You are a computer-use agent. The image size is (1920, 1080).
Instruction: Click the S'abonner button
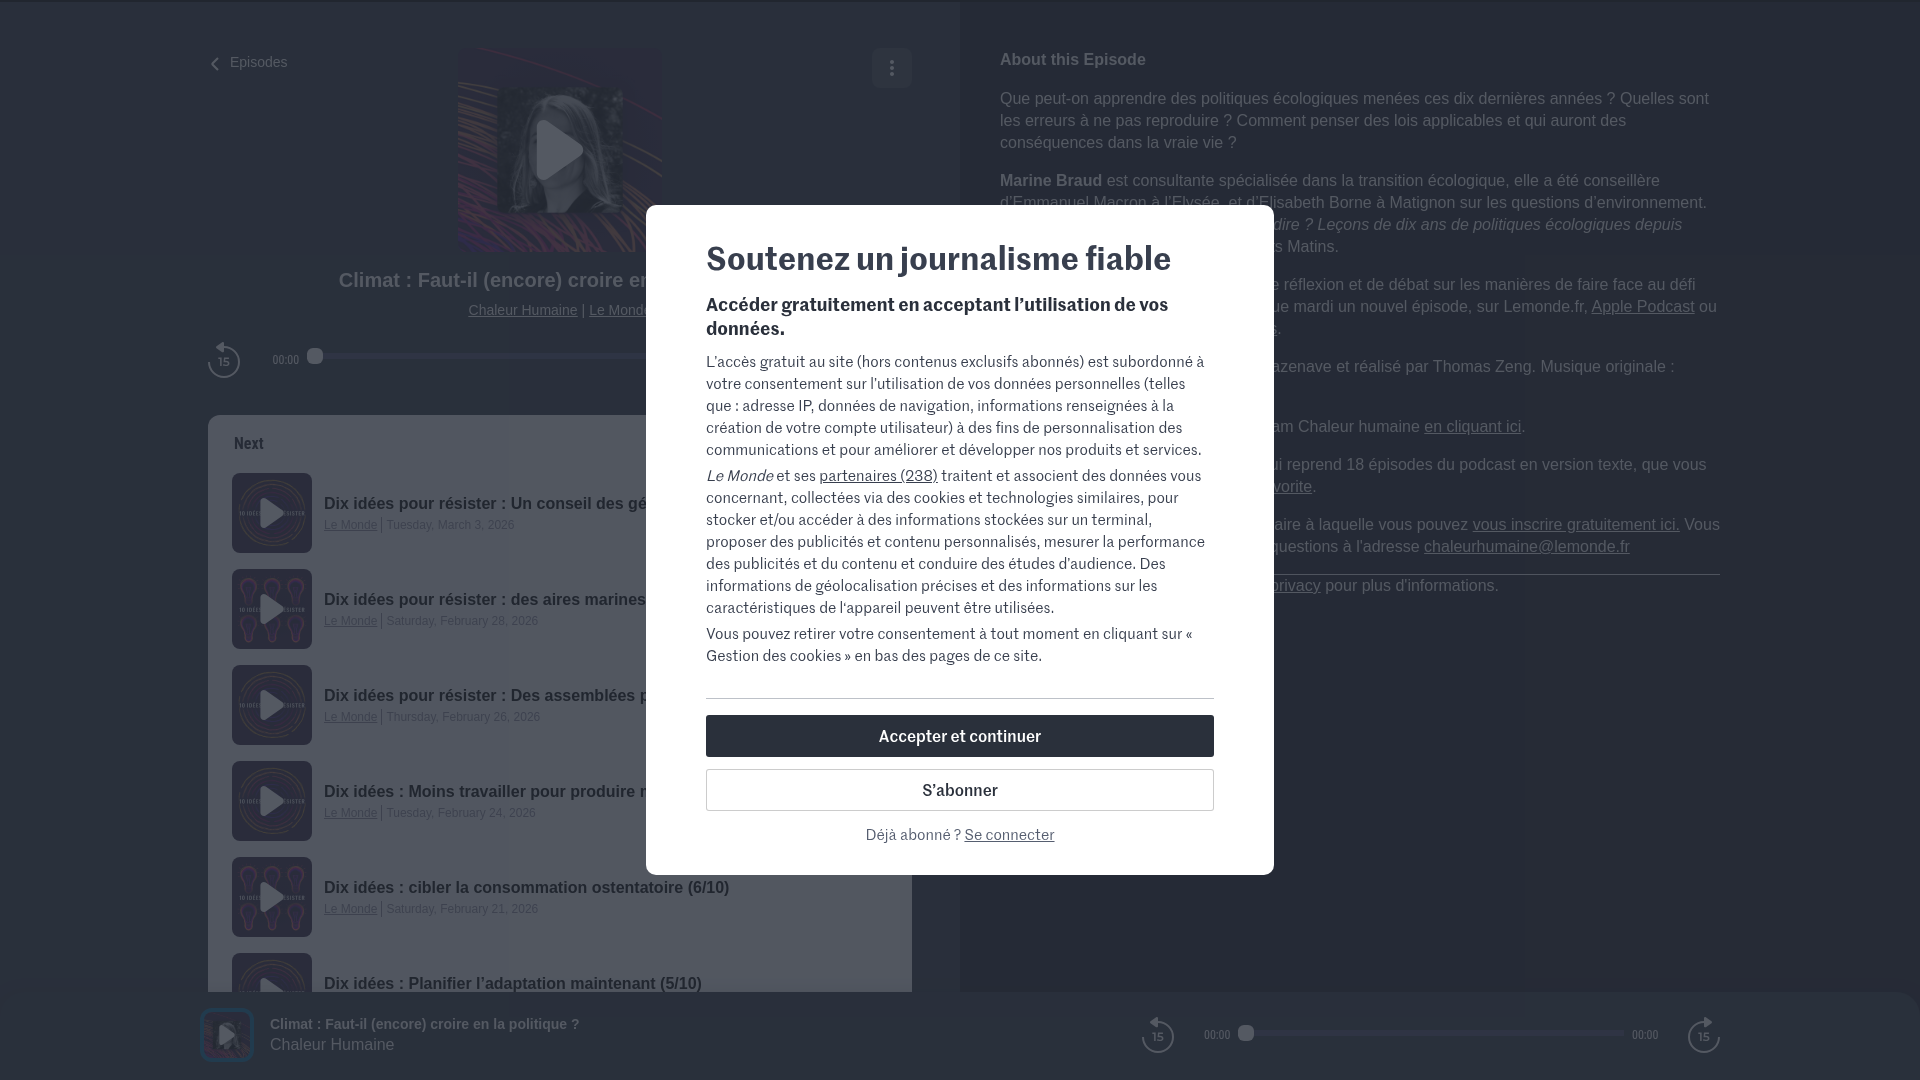coord(959,790)
